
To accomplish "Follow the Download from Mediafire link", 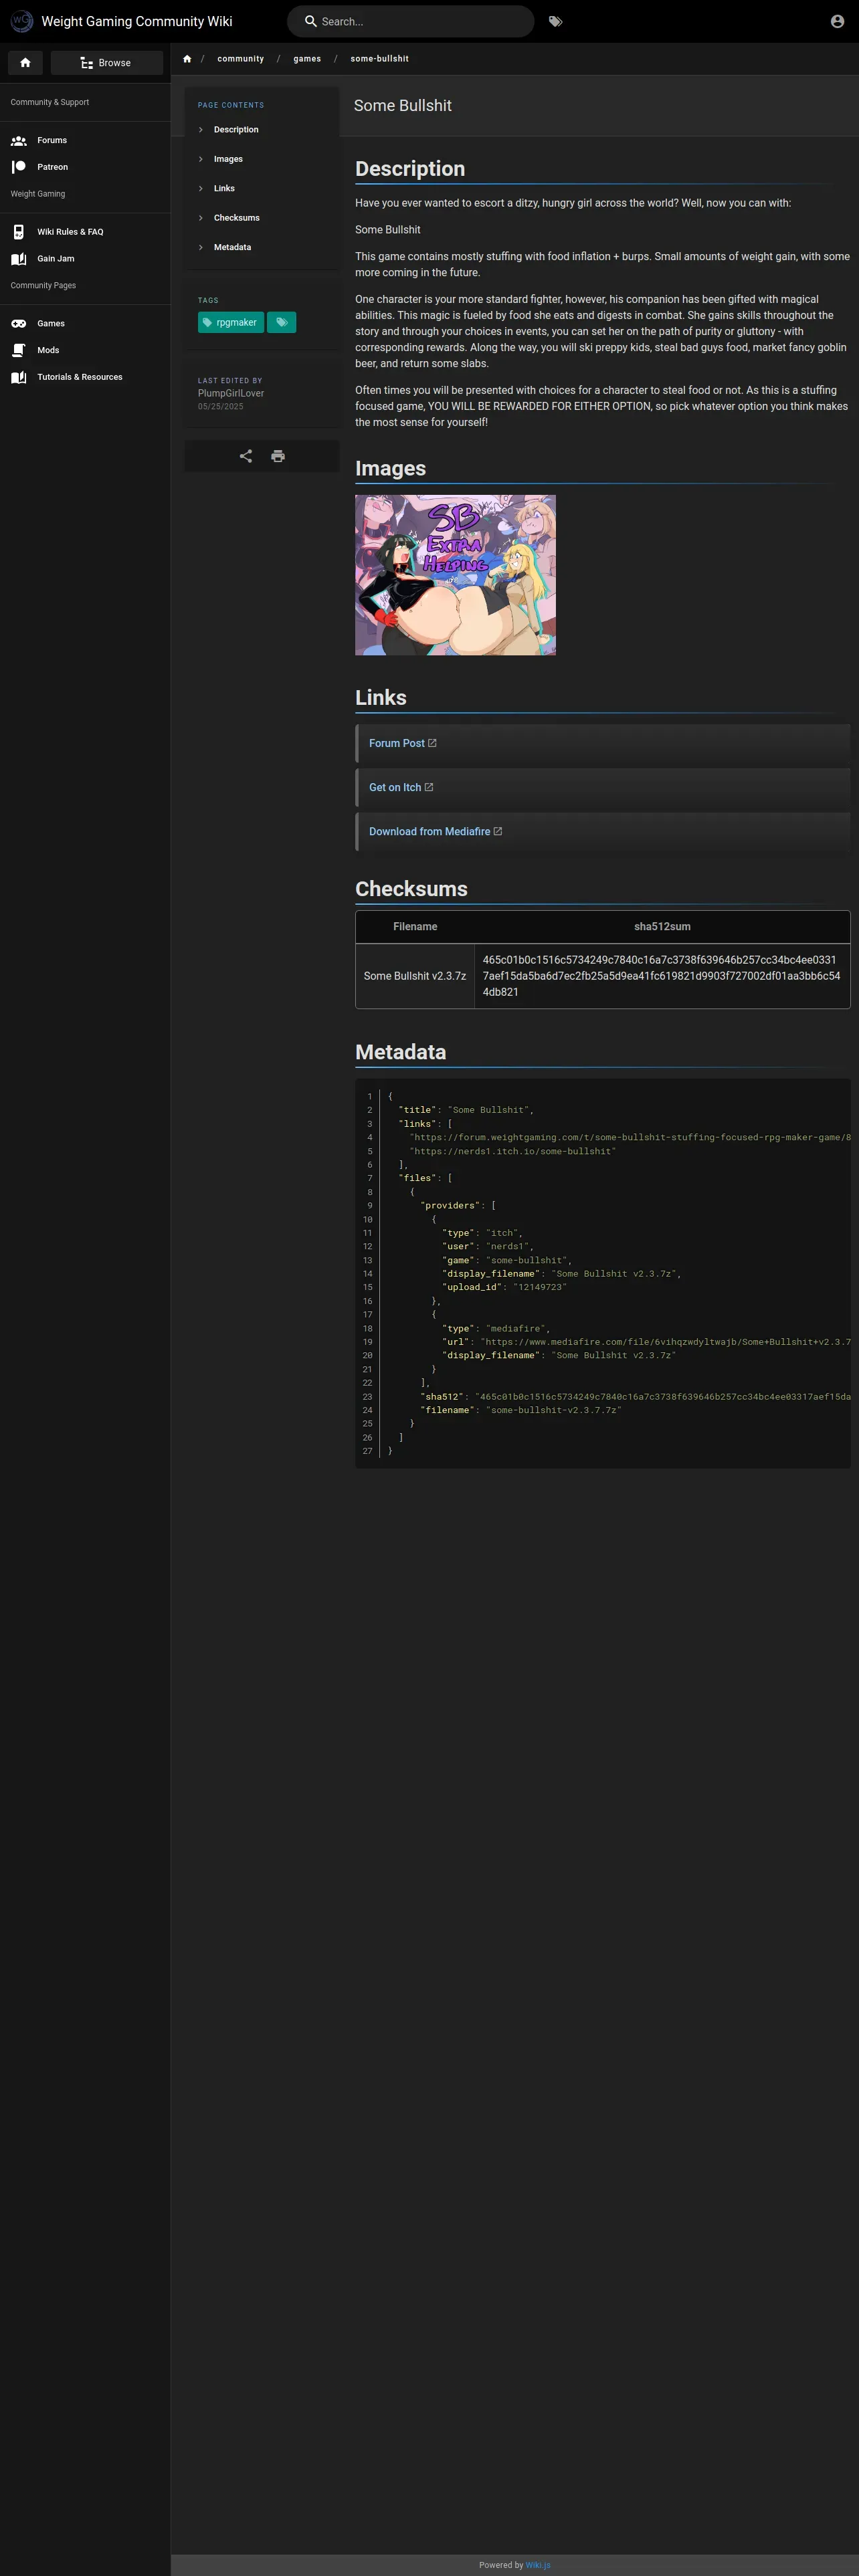I will [430, 831].
